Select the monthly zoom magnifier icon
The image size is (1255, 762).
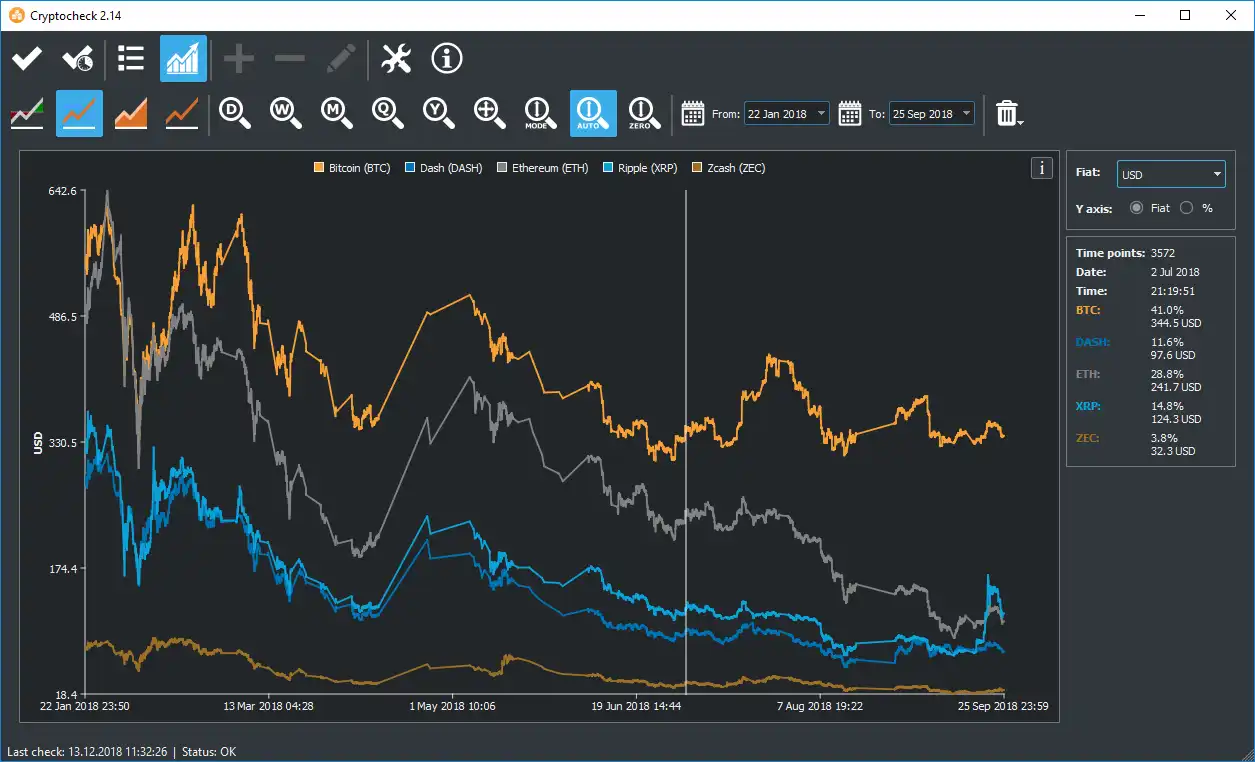click(x=336, y=113)
